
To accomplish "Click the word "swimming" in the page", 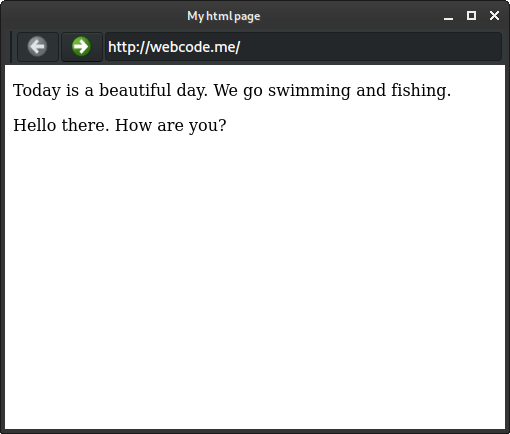I will 309,91.
